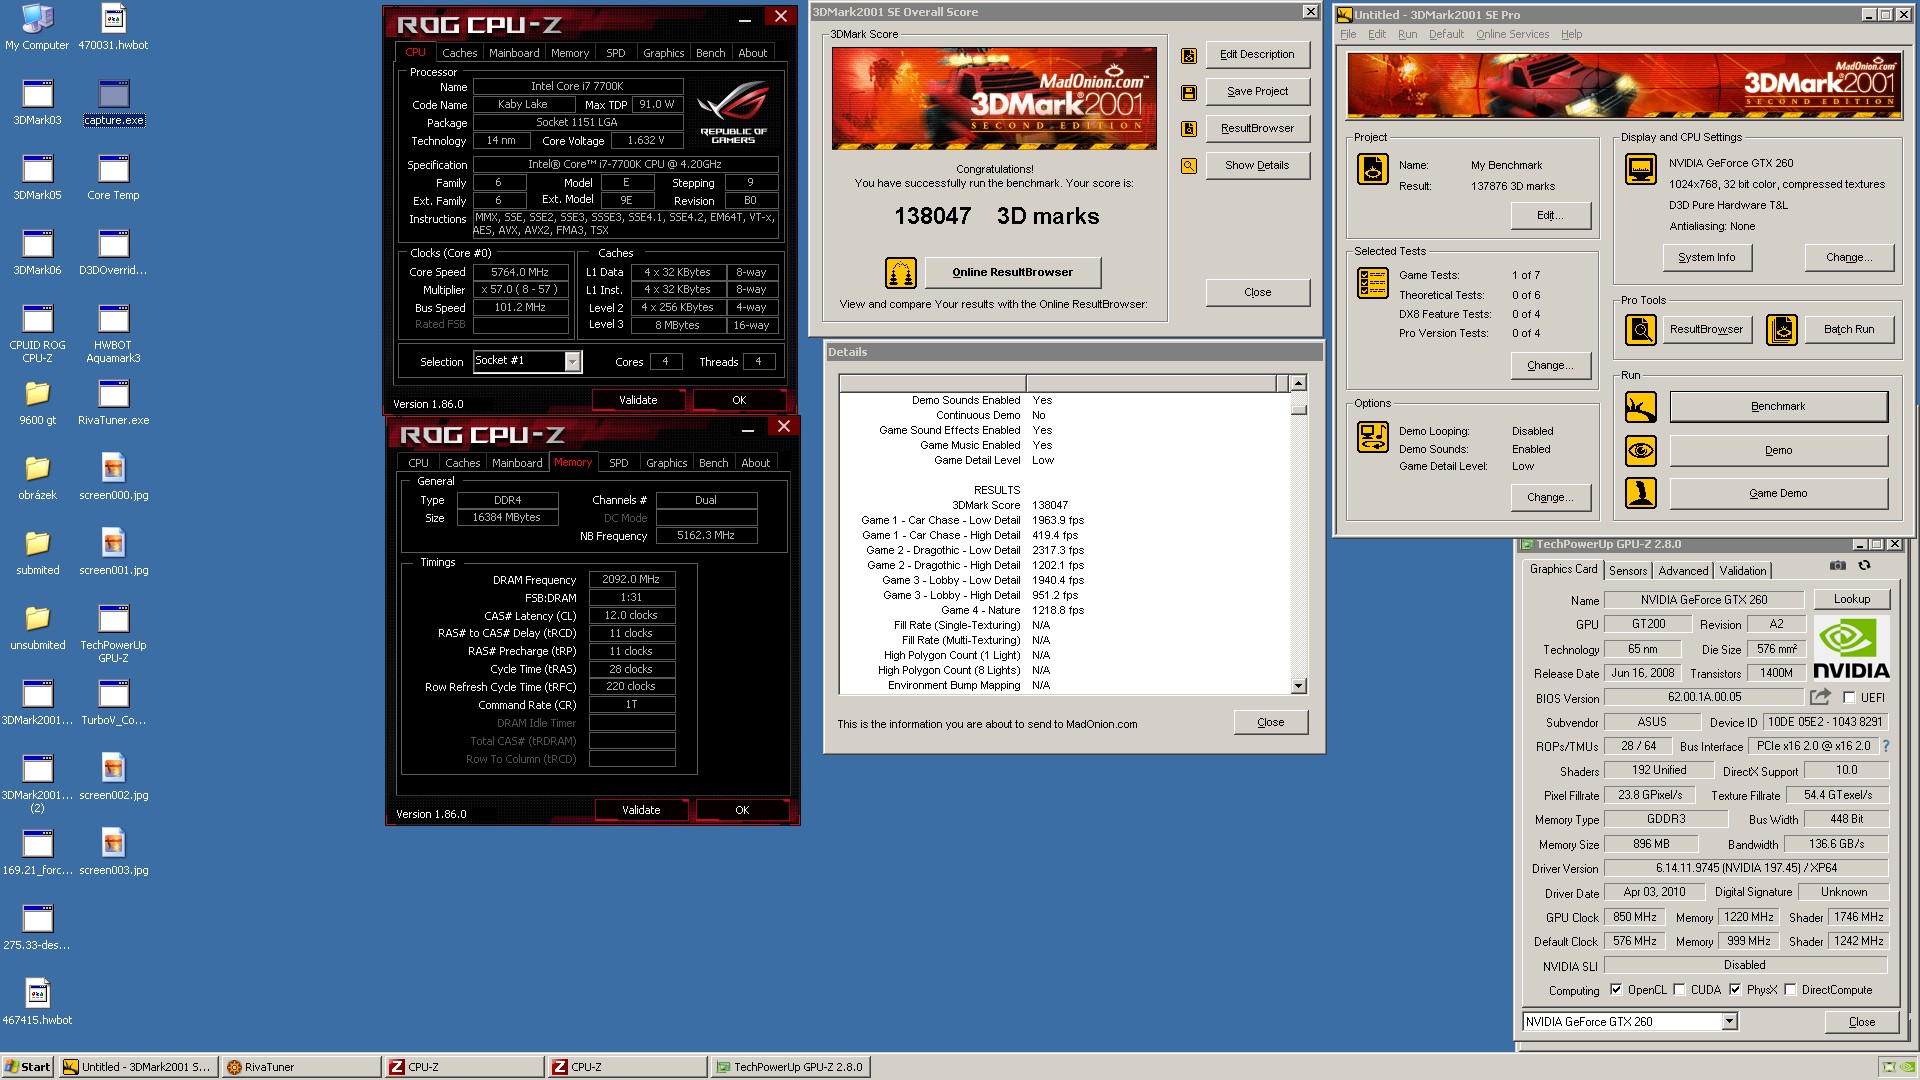Open the Mainboard tab in the top CPU-Z window
This screenshot has height=1080, width=1920.
(x=514, y=53)
